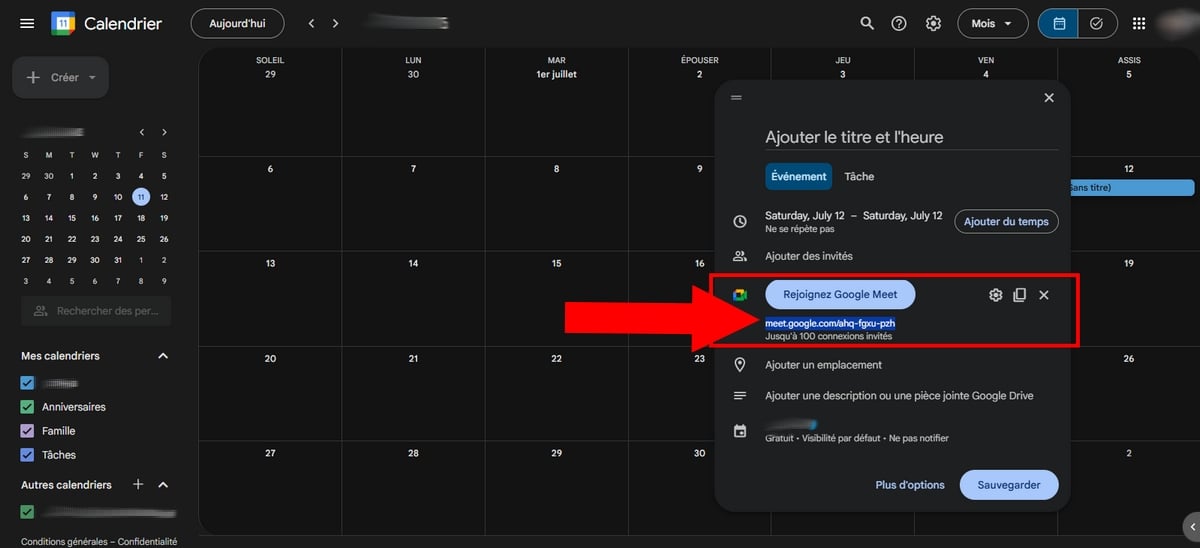1200x548 pixels.
Task: Go to next month arrow in toolbar
Action: (335, 23)
